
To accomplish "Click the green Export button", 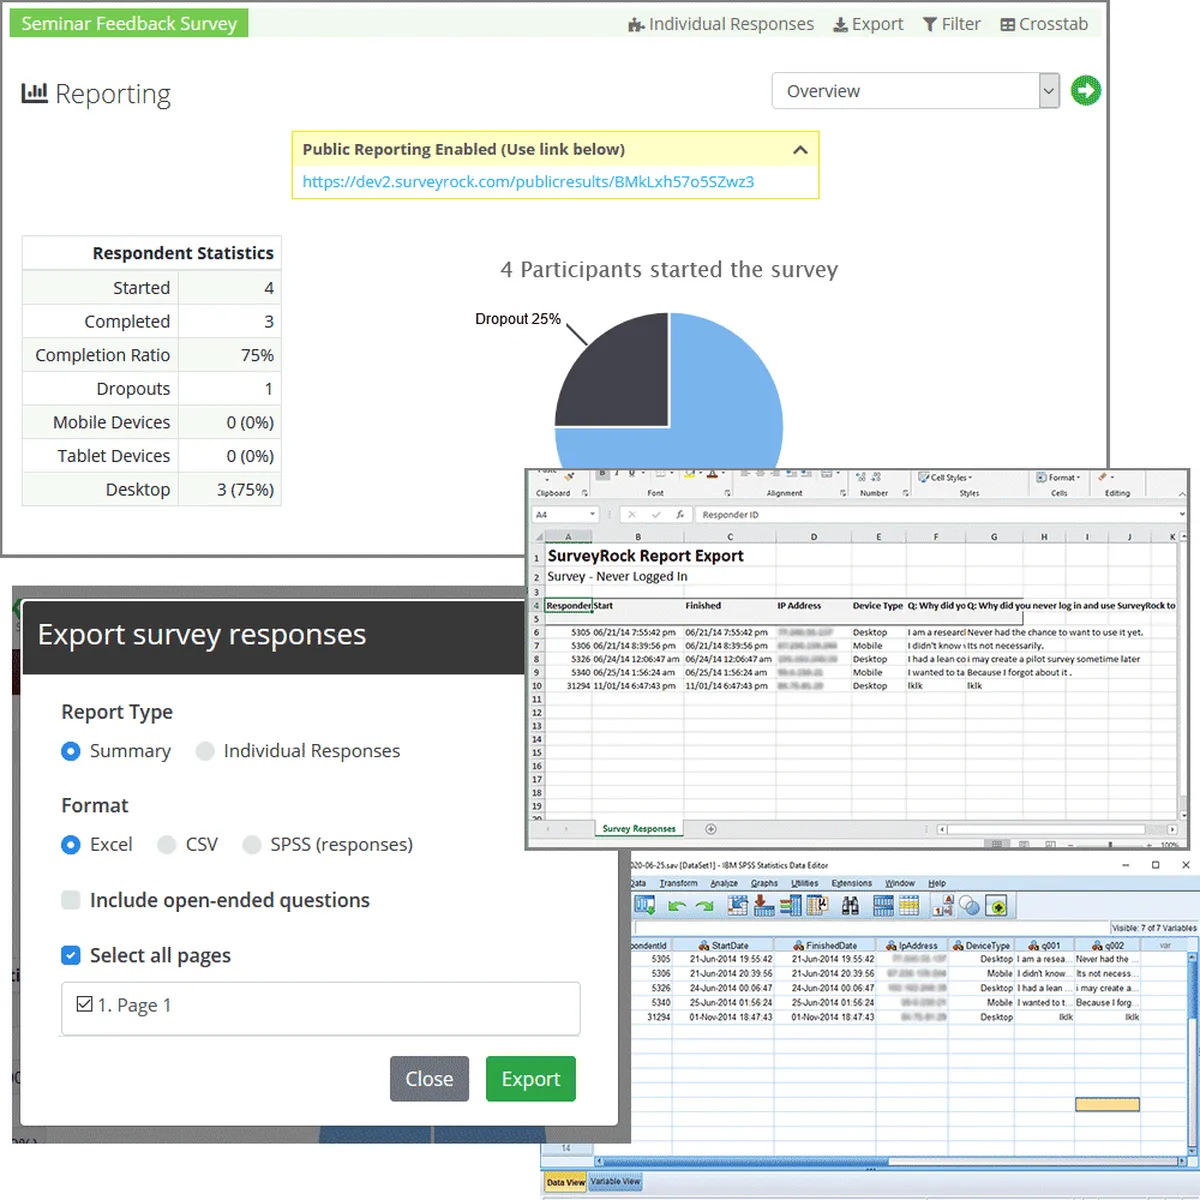I will point(531,1079).
